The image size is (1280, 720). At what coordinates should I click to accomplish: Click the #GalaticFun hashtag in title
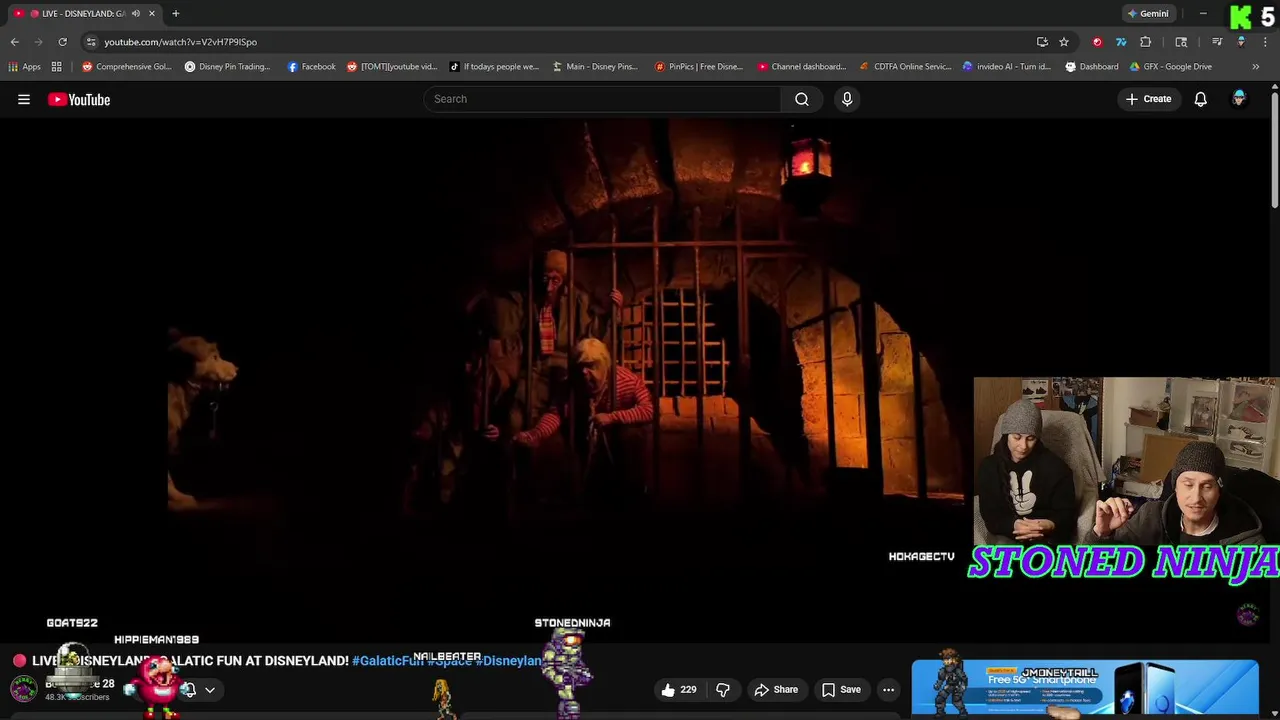tap(388, 661)
